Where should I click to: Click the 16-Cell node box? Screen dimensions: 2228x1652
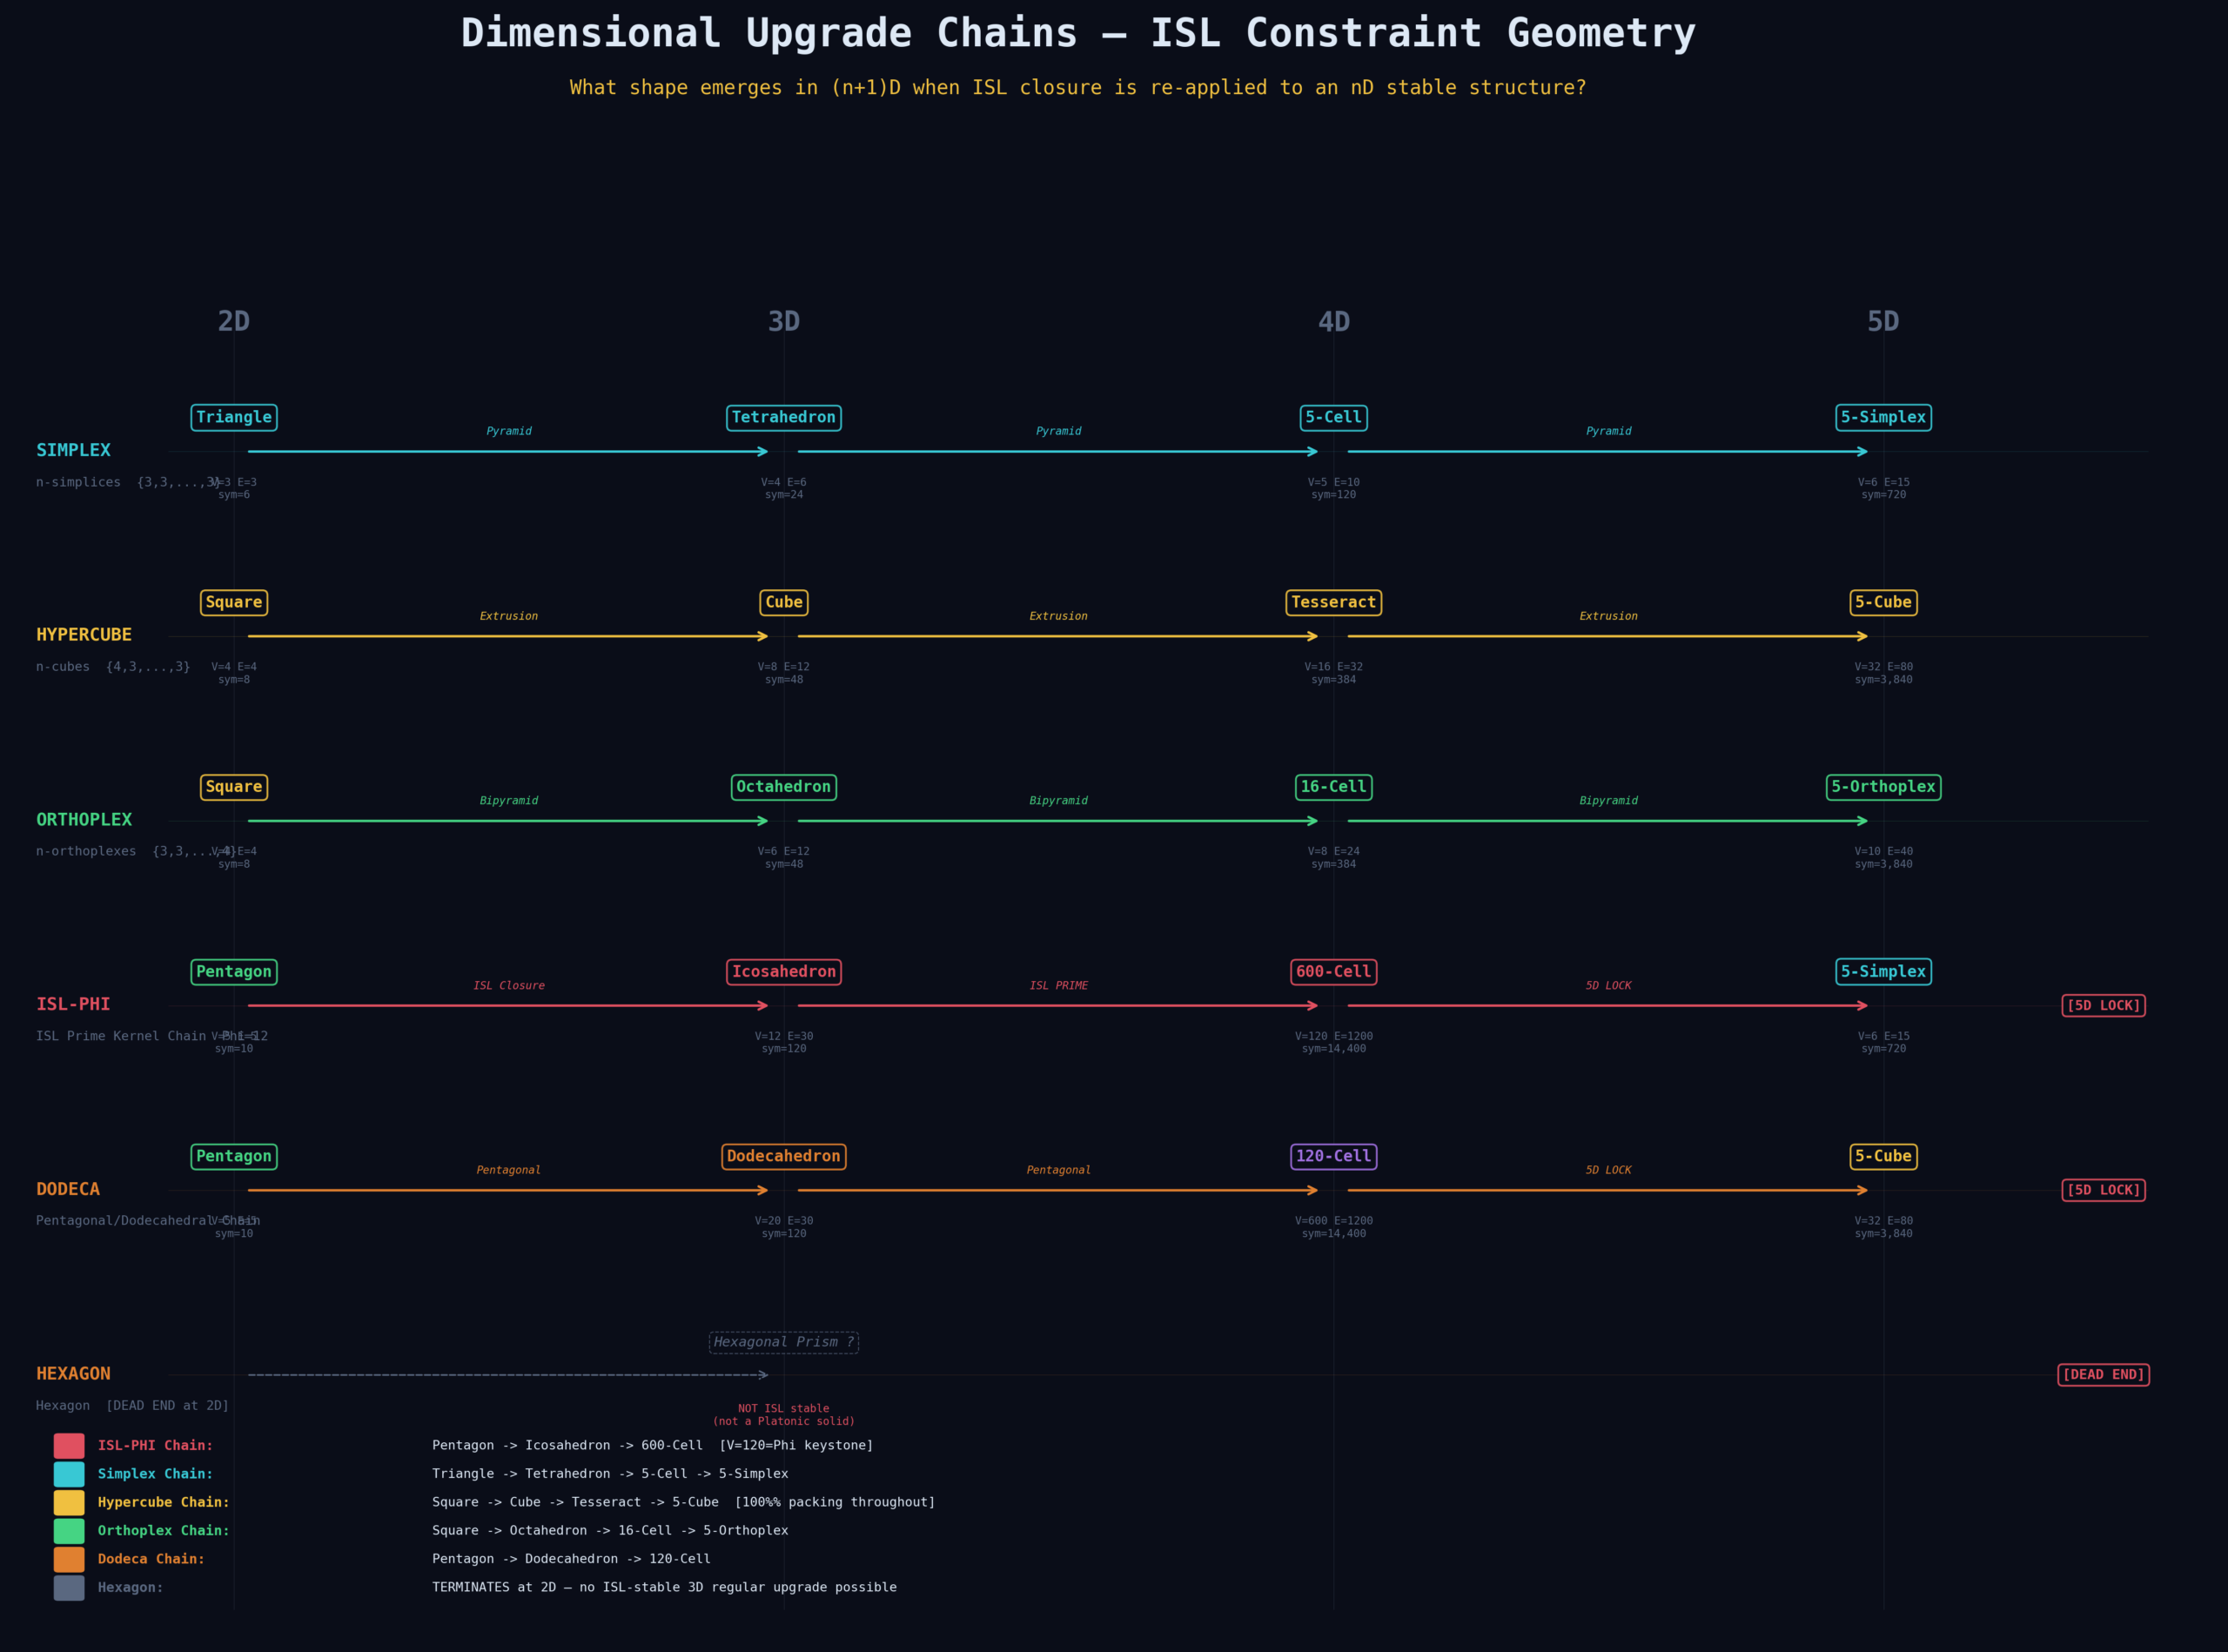click(1334, 787)
